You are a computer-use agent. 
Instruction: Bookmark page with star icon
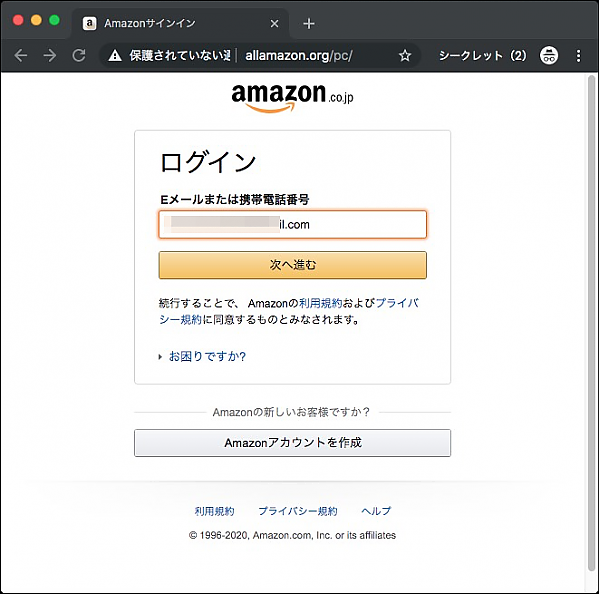pos(405,56)
